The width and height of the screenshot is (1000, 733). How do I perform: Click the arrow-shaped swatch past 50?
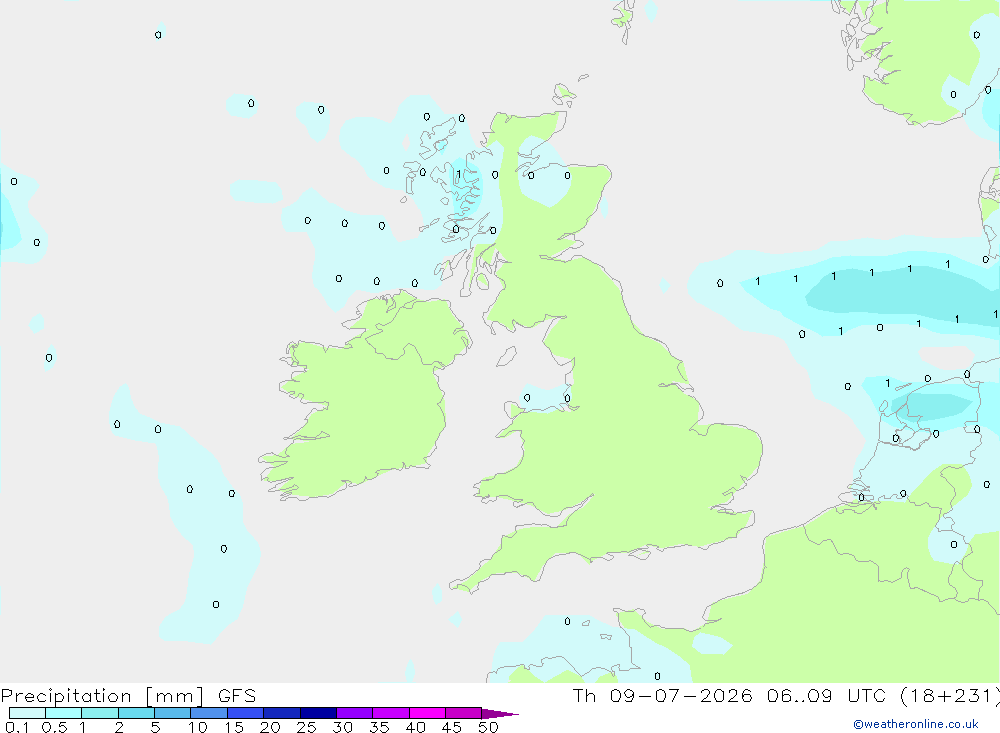click(x=500, y=713)
